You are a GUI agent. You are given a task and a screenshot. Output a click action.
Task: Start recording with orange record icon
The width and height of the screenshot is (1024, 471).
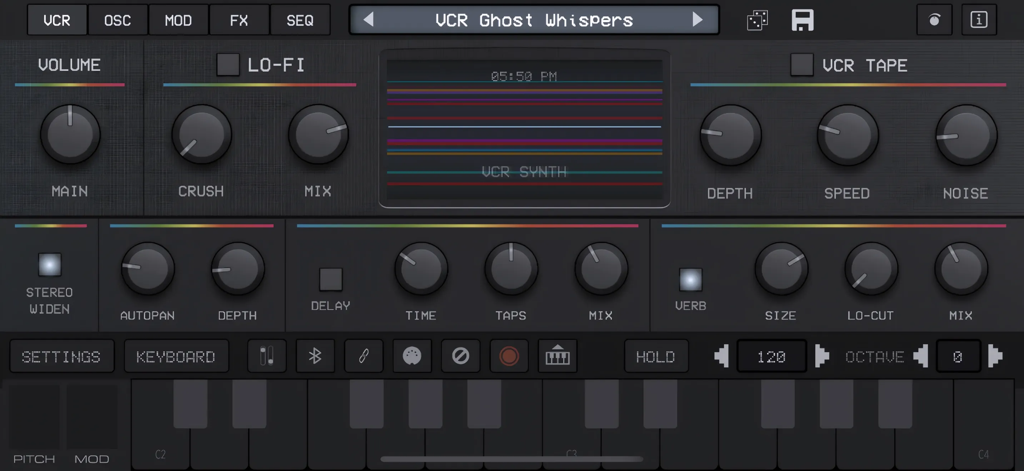point(509,357)
